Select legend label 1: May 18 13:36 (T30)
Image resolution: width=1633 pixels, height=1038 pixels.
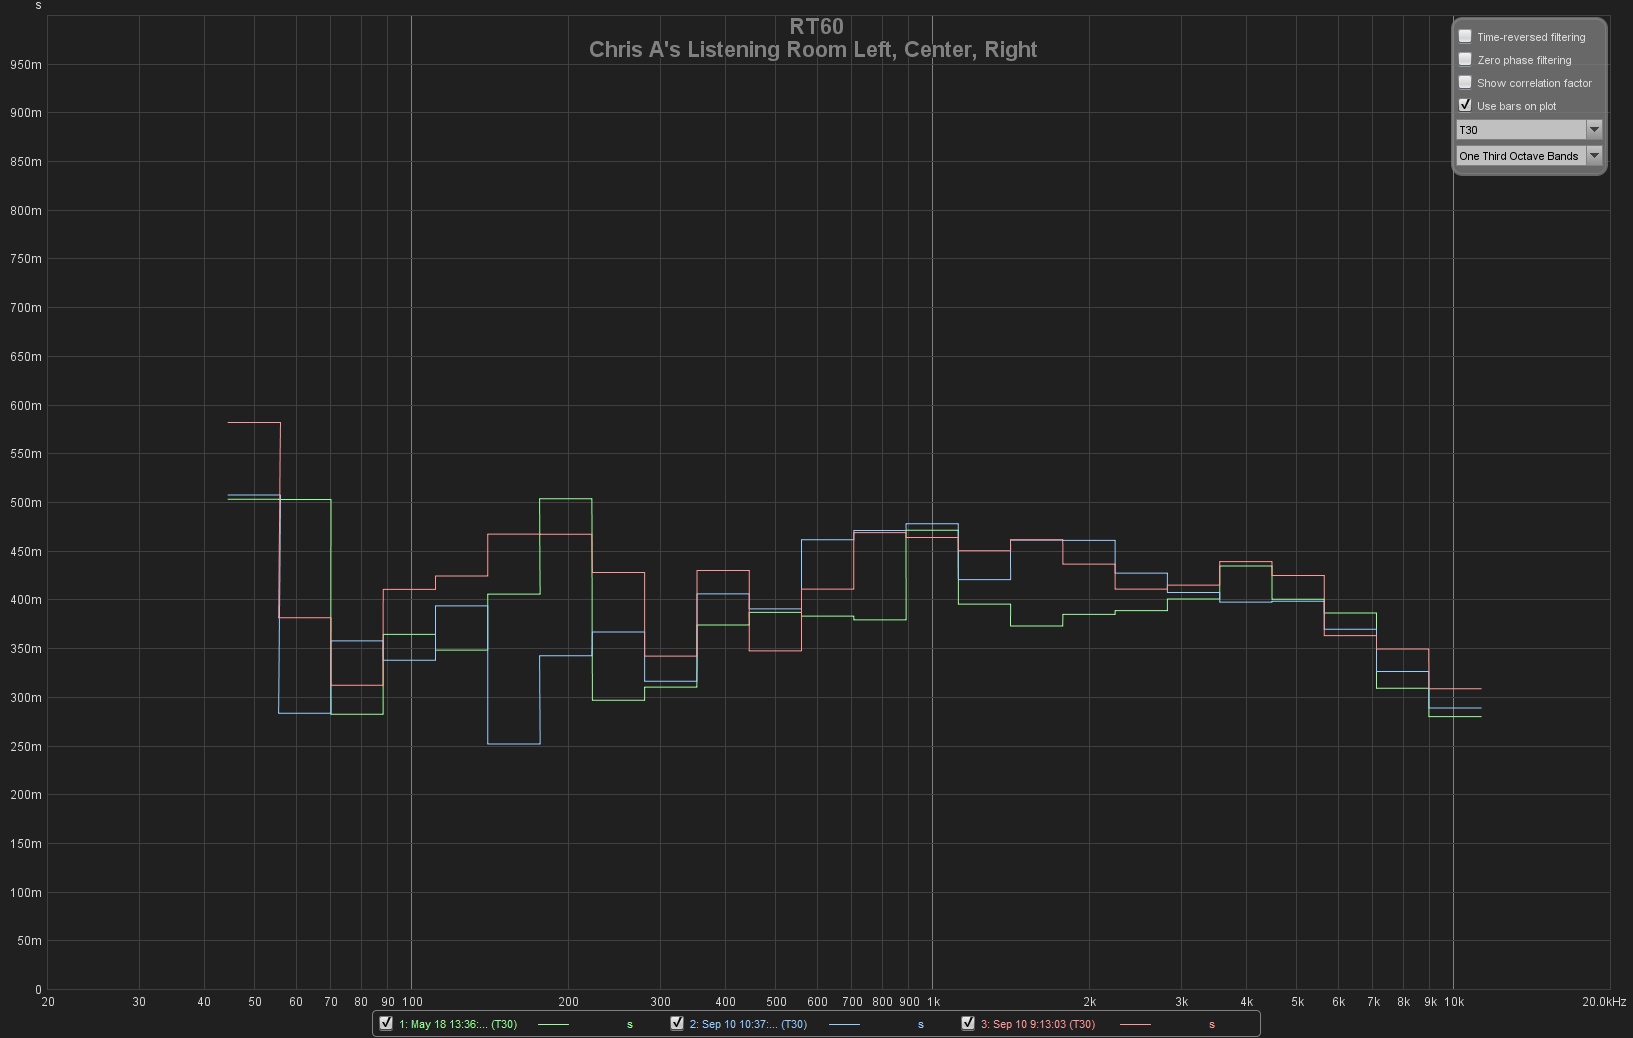point(458,1024)
